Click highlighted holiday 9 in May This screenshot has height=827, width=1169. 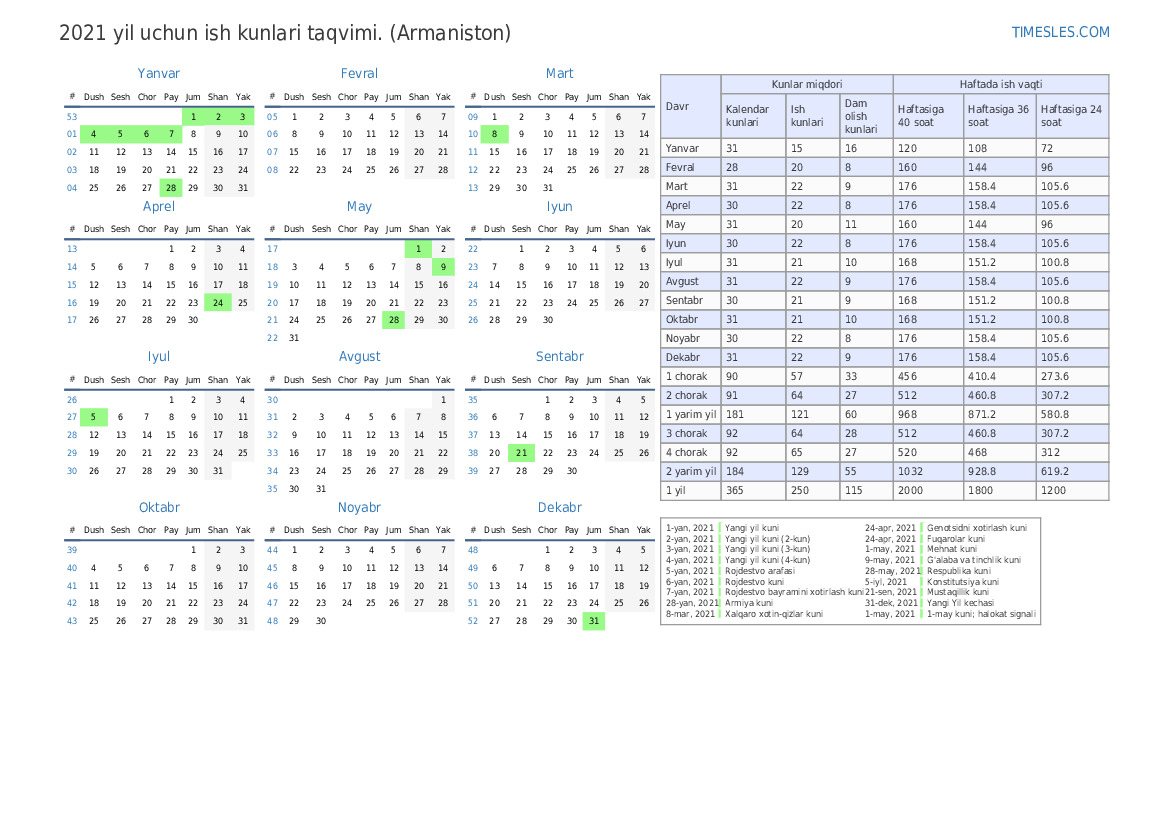pos(443,267)
